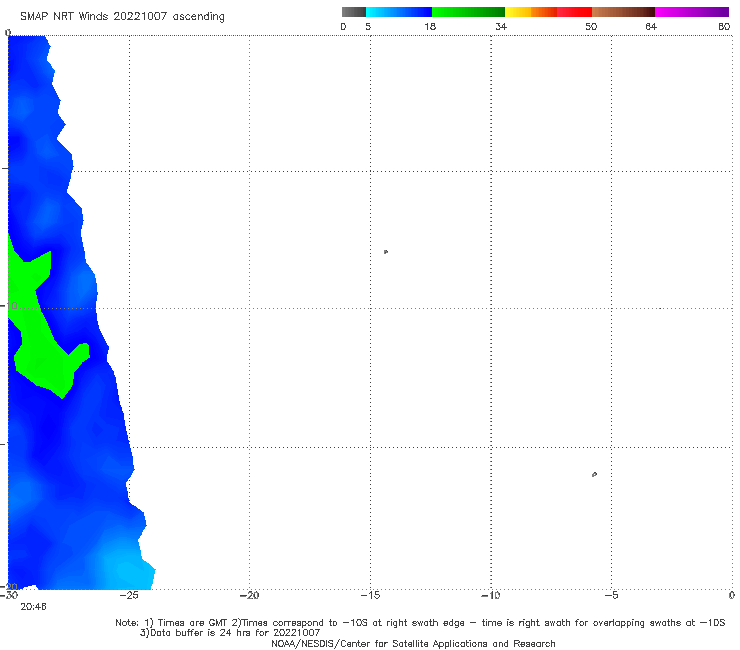Click the yellow-orange segment of the color bar
Image resolution: width=740 pixels, height=650 pixels.
point(531,12)
